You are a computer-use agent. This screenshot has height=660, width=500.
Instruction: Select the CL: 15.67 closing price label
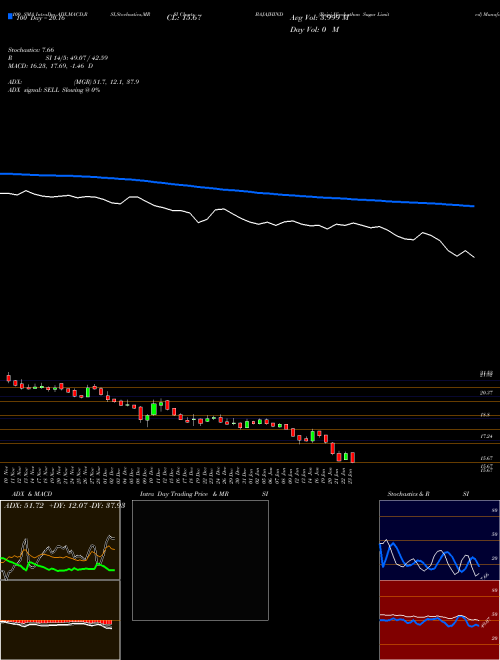pos(184,18)
